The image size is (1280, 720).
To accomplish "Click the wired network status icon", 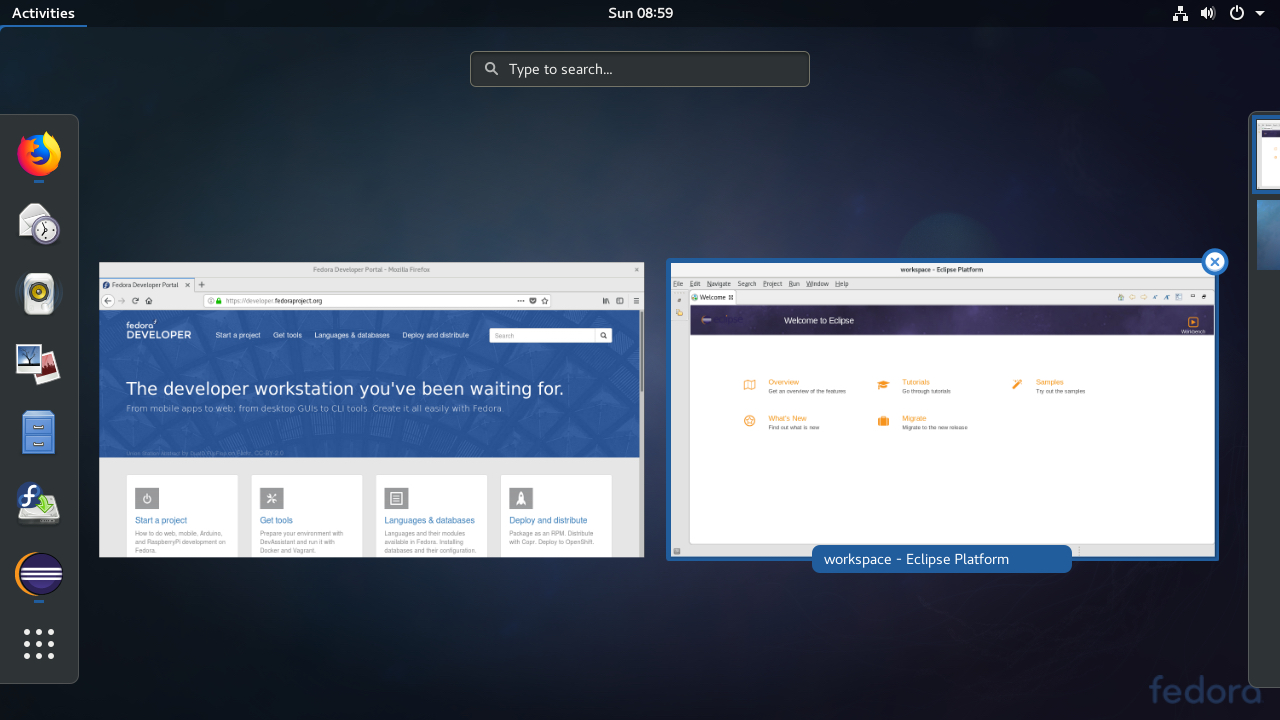I will (1180, 13).
